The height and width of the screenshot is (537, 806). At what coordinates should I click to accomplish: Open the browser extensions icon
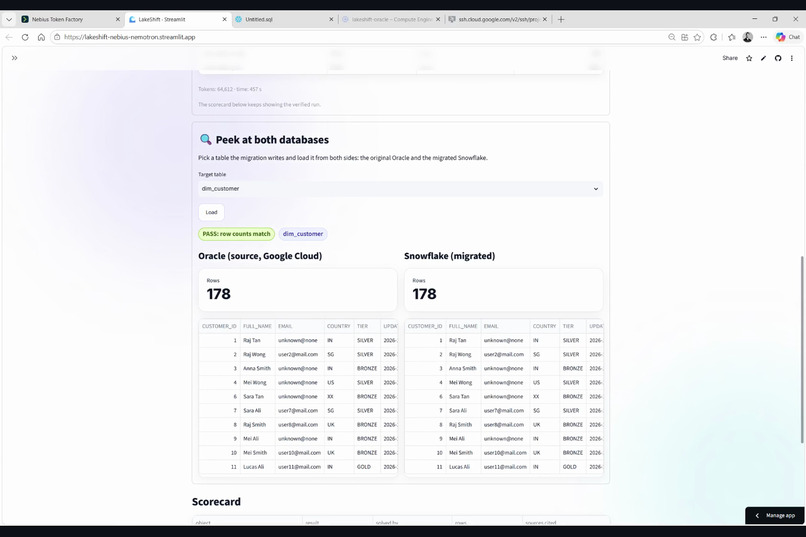[713, 37]
